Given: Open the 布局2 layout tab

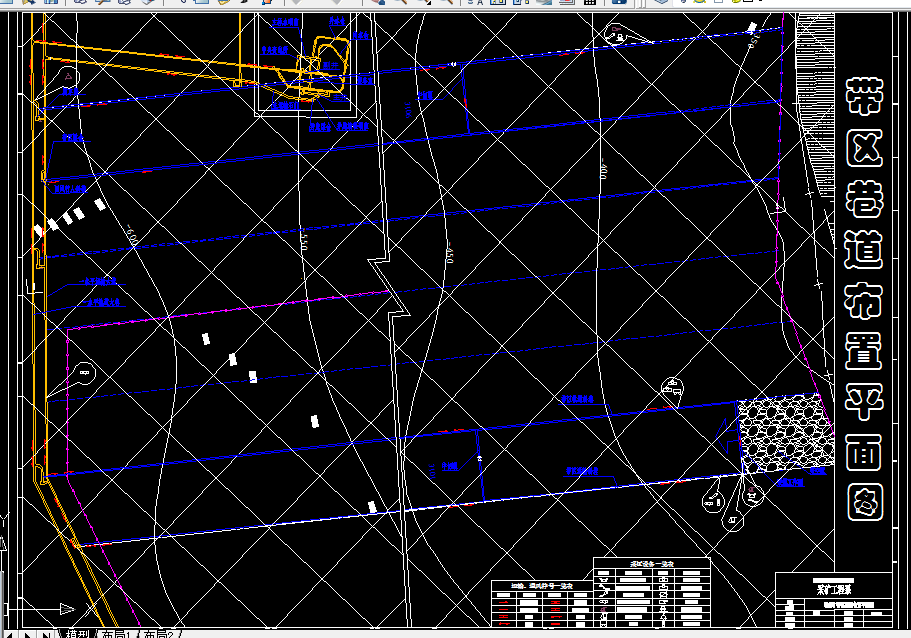Looking at the screenshot, I should click(158, 634).
